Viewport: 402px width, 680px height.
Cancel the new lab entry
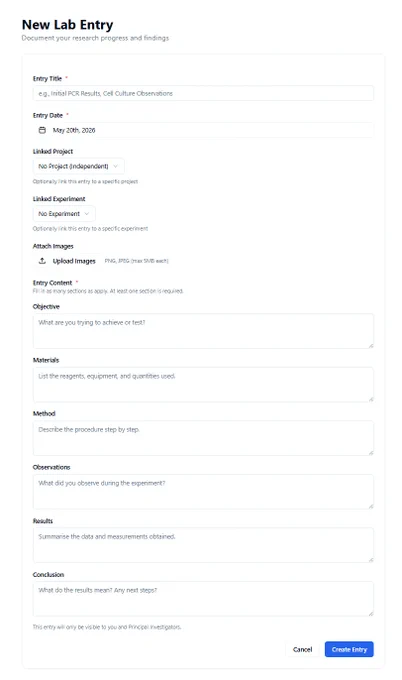302,649
